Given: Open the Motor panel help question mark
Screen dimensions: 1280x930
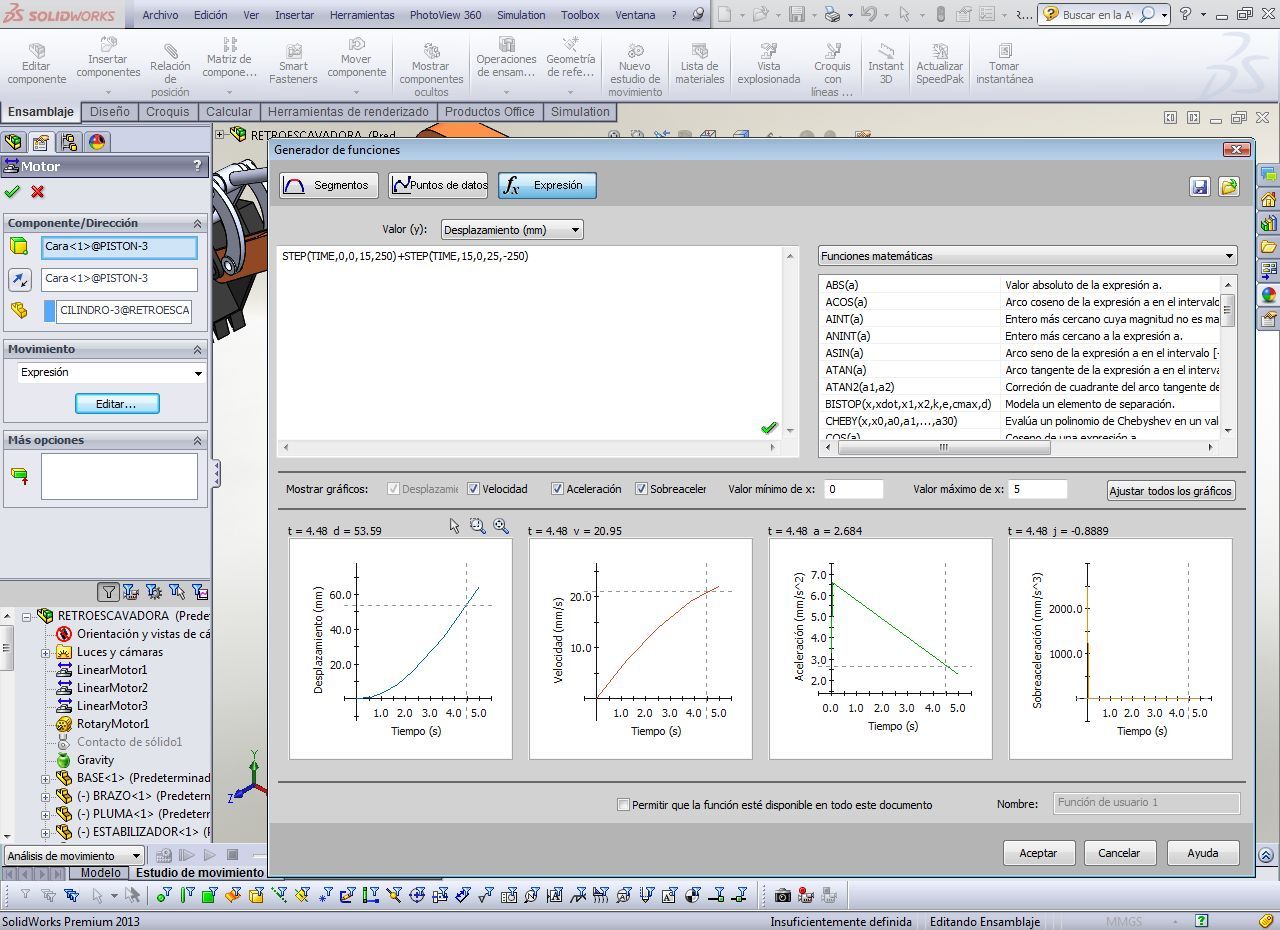Looking at the screenshot, I should [197, 166].
